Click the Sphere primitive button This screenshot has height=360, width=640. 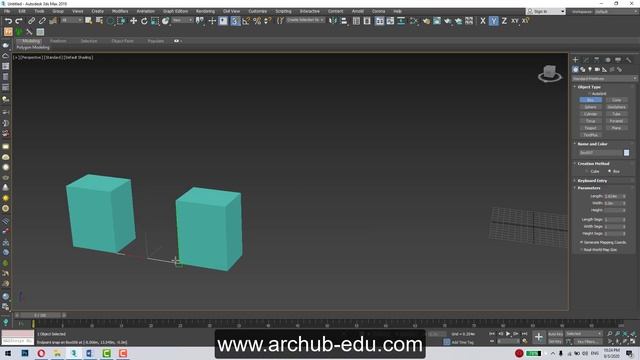tap(590, 107)
